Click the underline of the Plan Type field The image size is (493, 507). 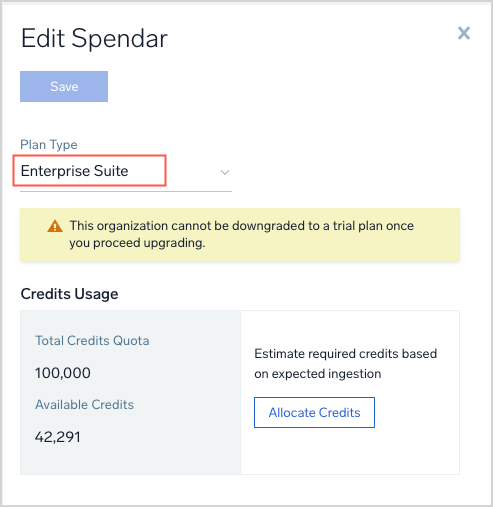click(126, 191)
